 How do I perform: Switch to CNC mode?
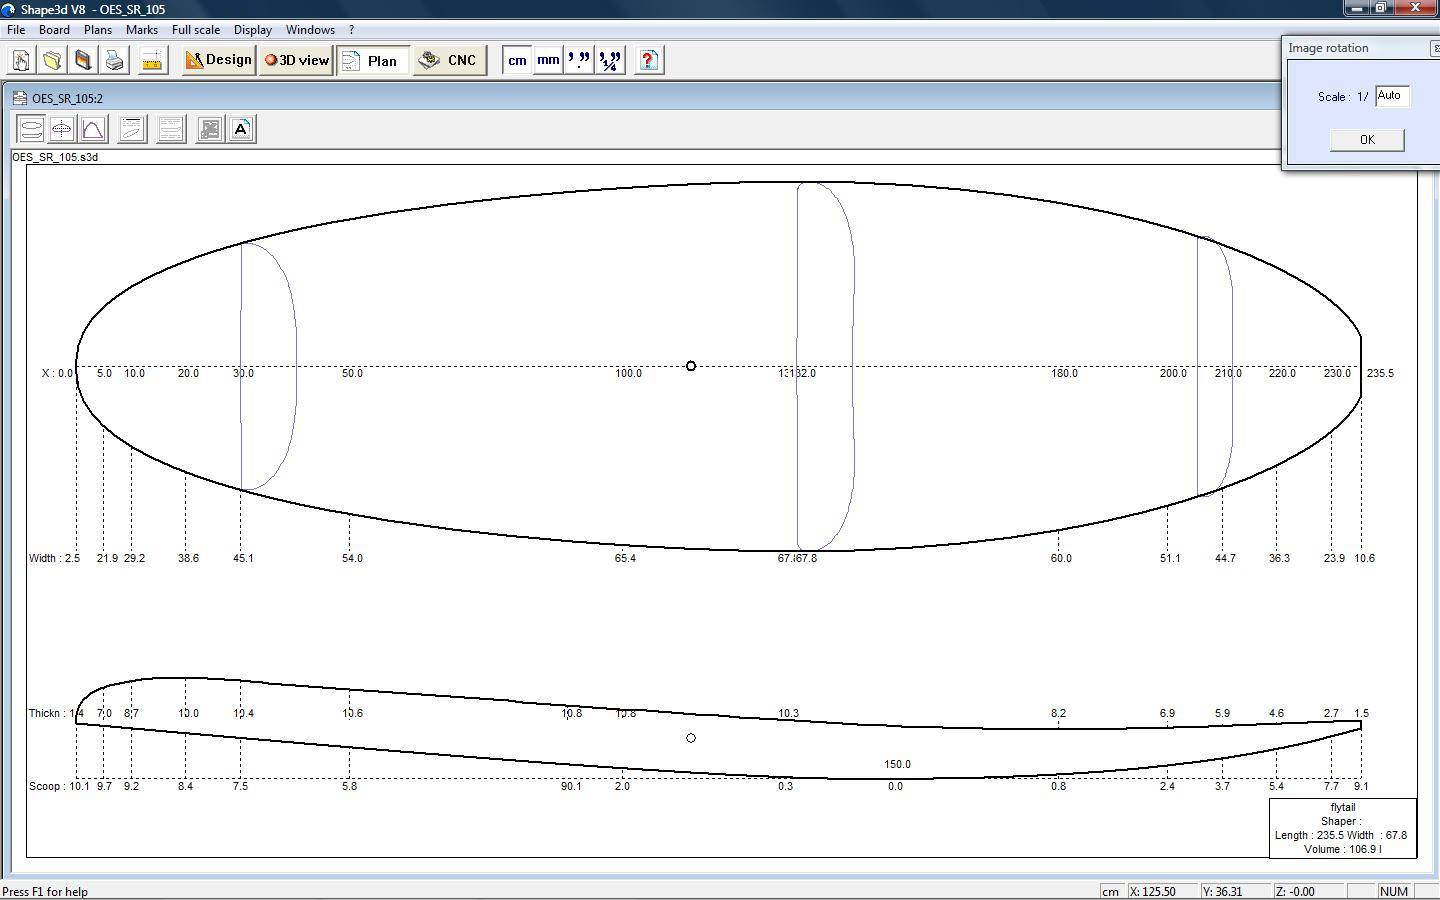click(449, 61)
